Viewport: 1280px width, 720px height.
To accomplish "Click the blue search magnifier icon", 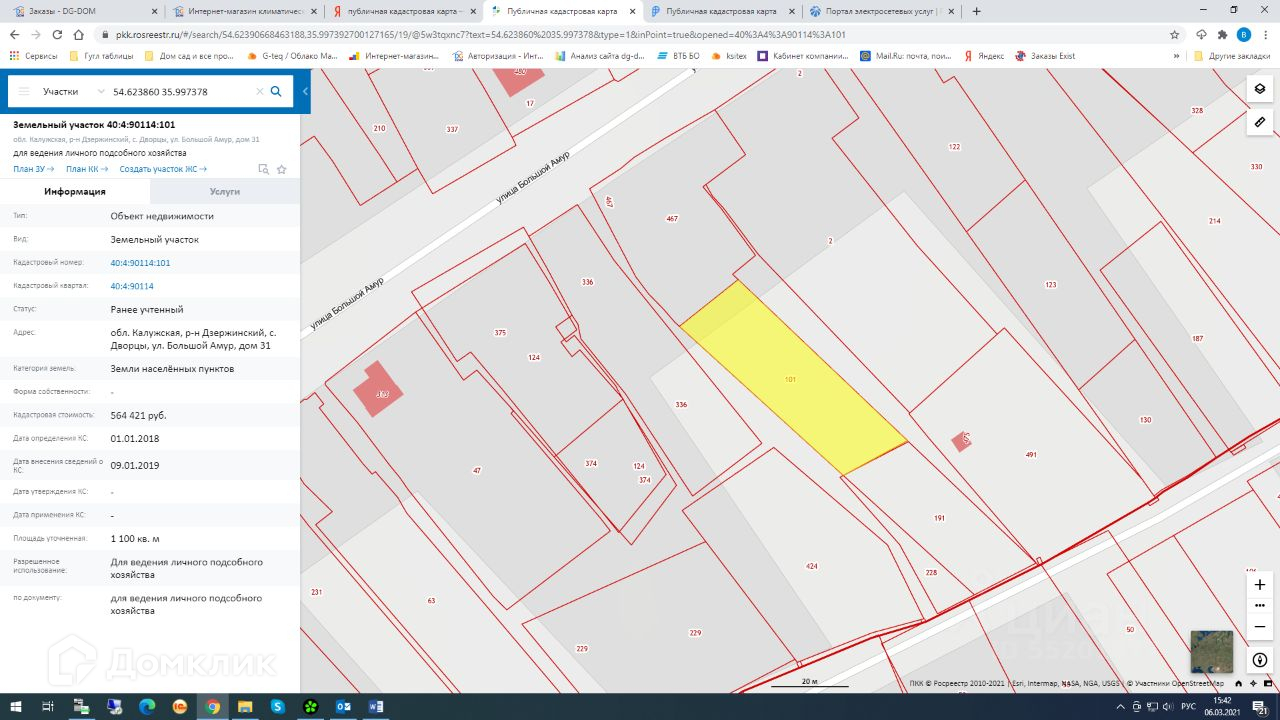I will click(x=276, y=91).
